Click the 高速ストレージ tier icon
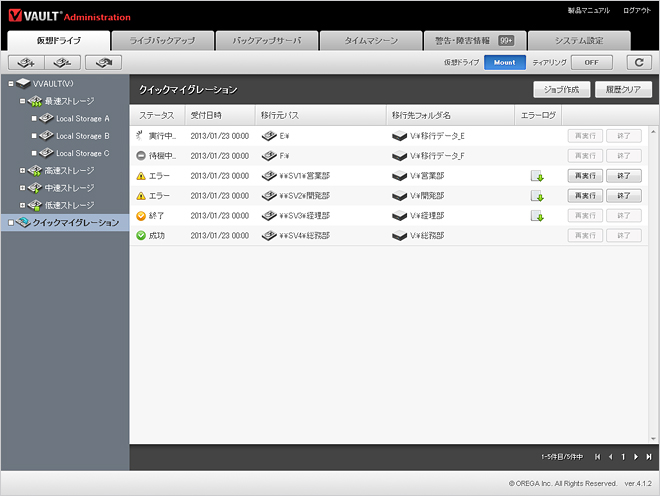 35,171
